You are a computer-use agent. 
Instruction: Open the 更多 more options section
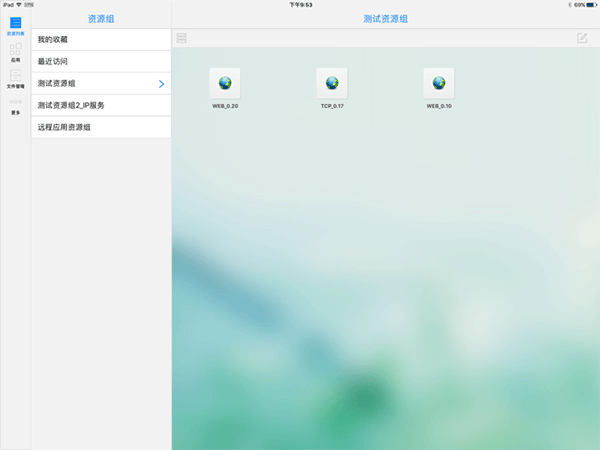15,106
